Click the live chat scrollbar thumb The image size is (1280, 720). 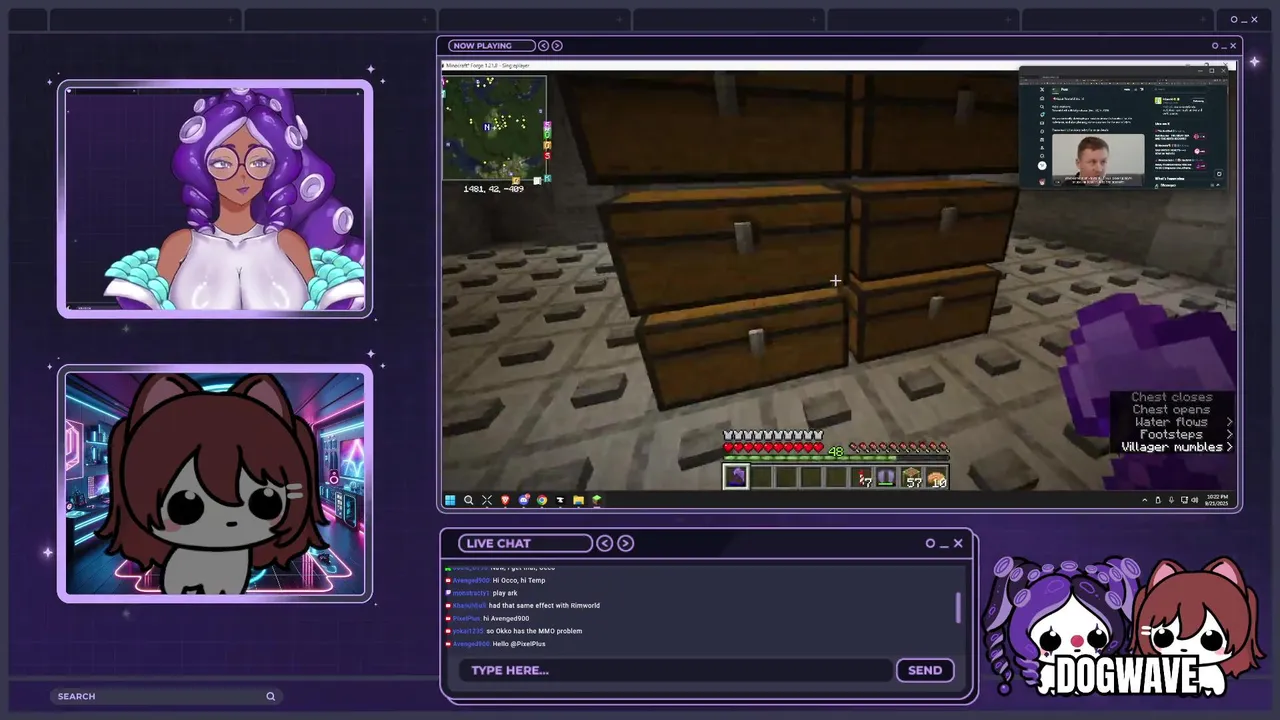coord(958,607)
